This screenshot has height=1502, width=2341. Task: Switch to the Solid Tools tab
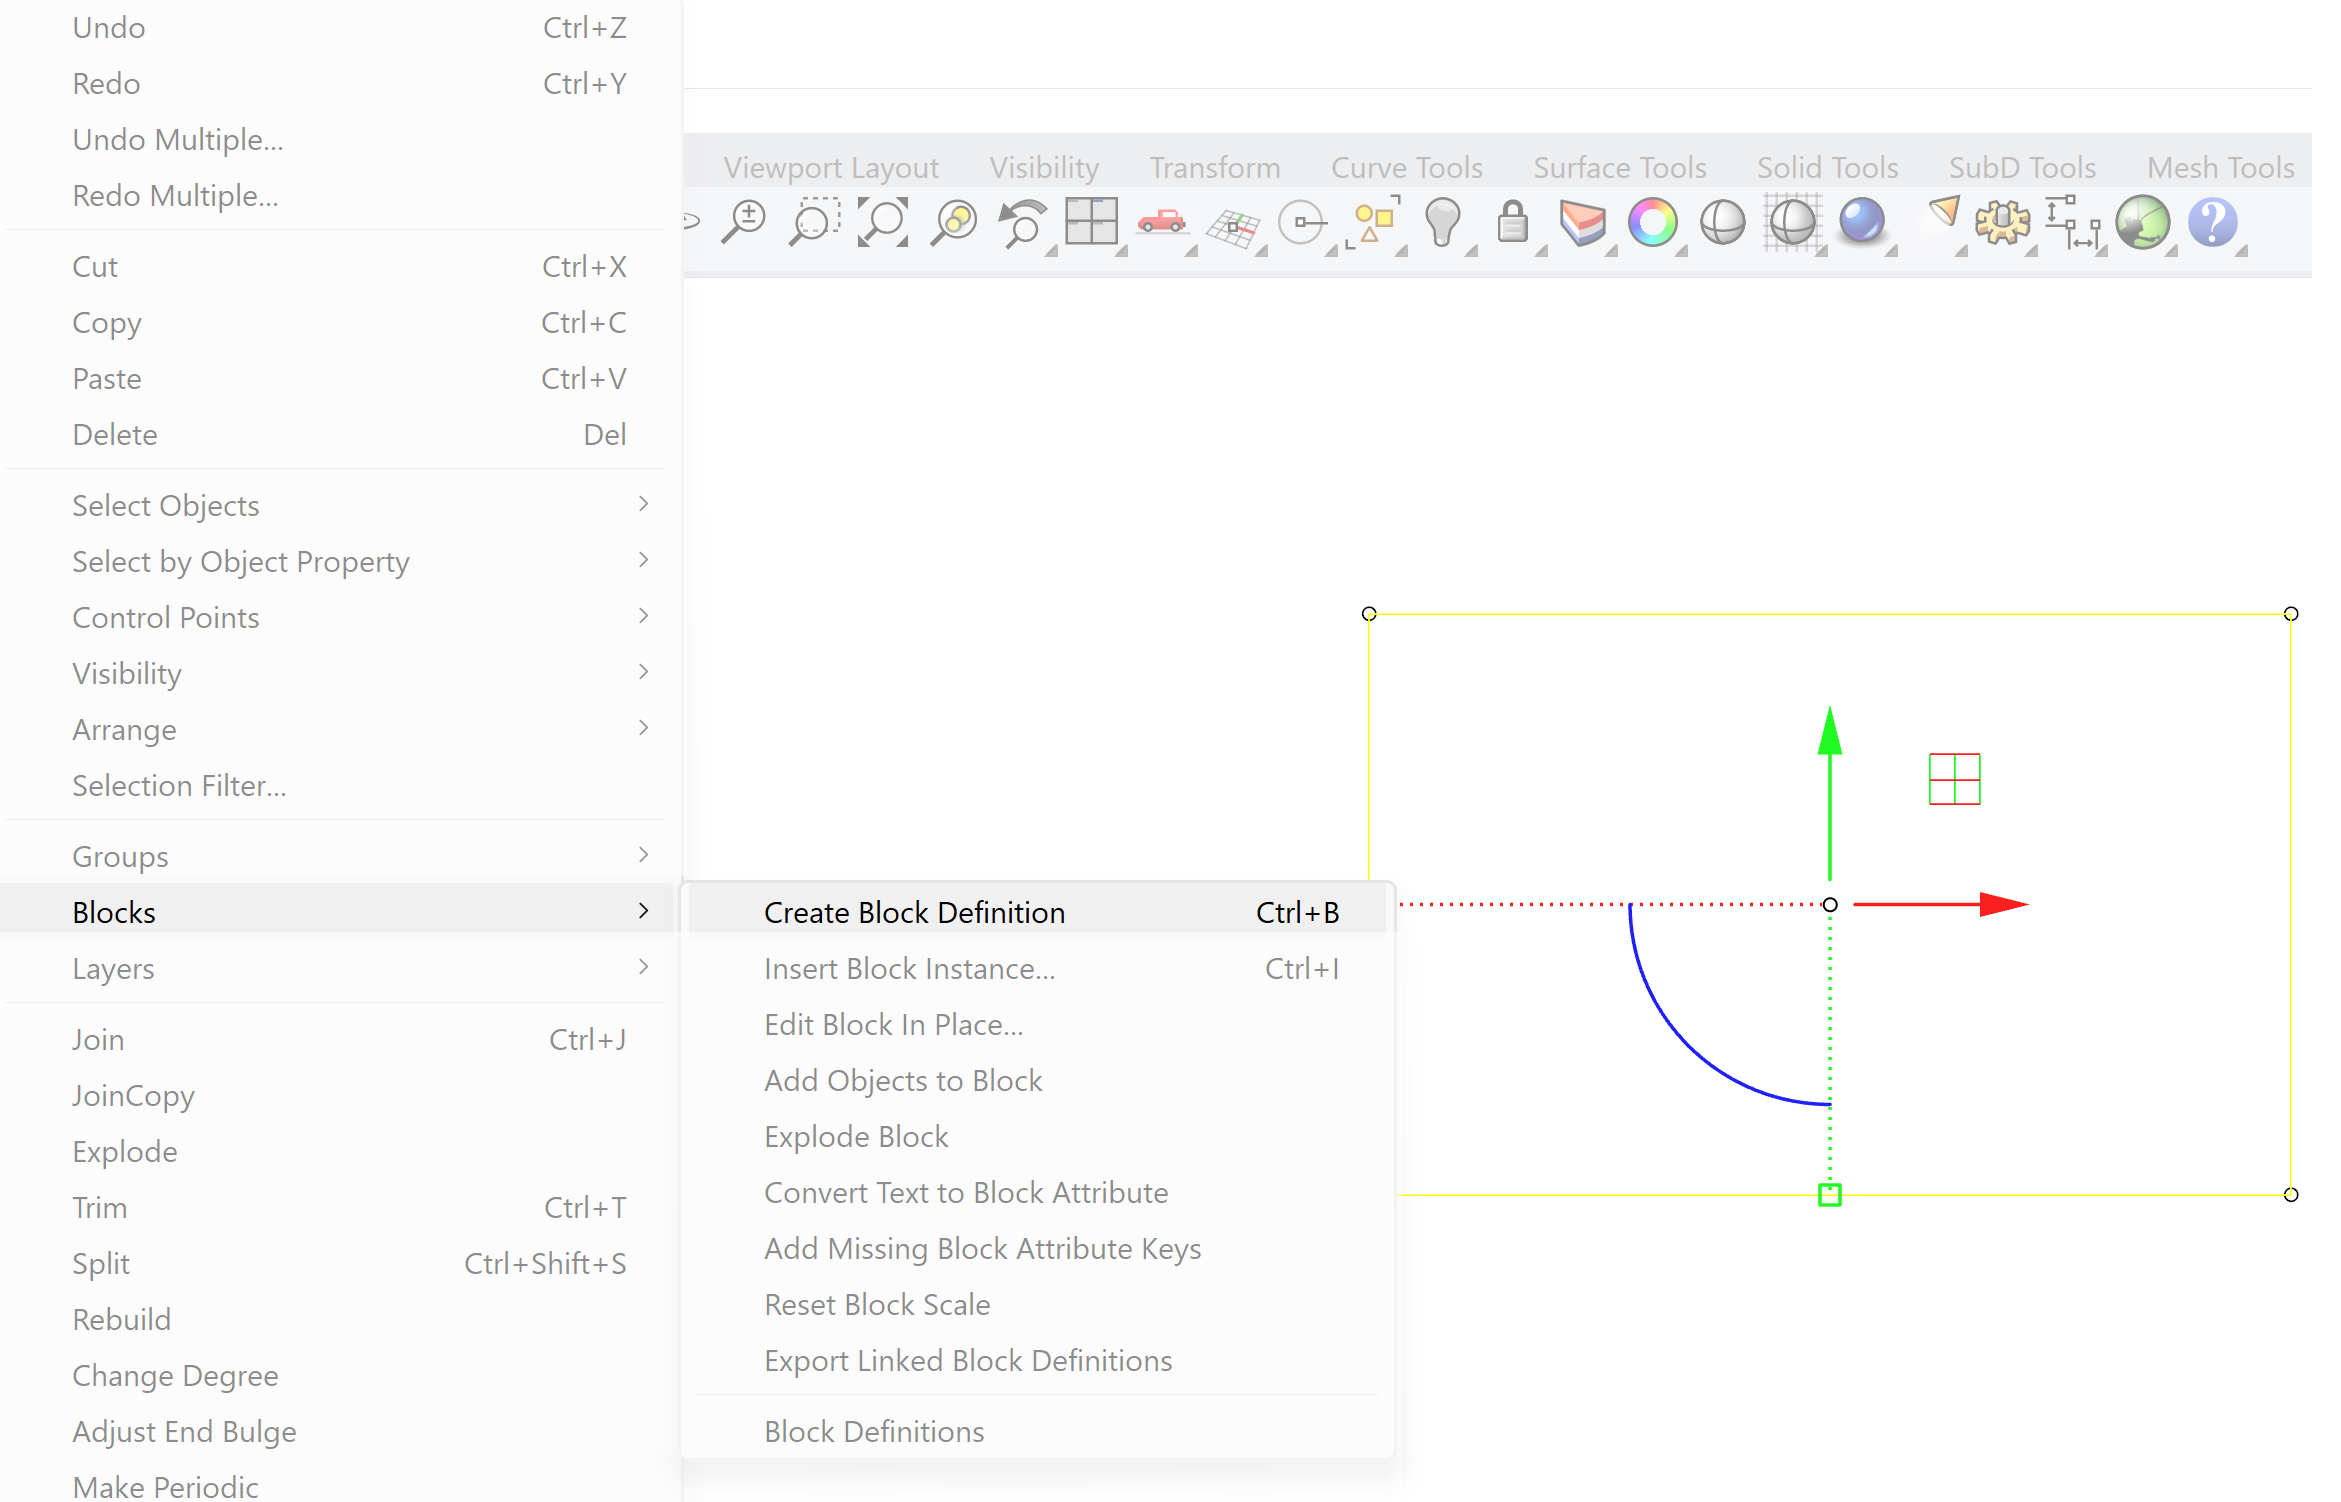coord(1827,167)
